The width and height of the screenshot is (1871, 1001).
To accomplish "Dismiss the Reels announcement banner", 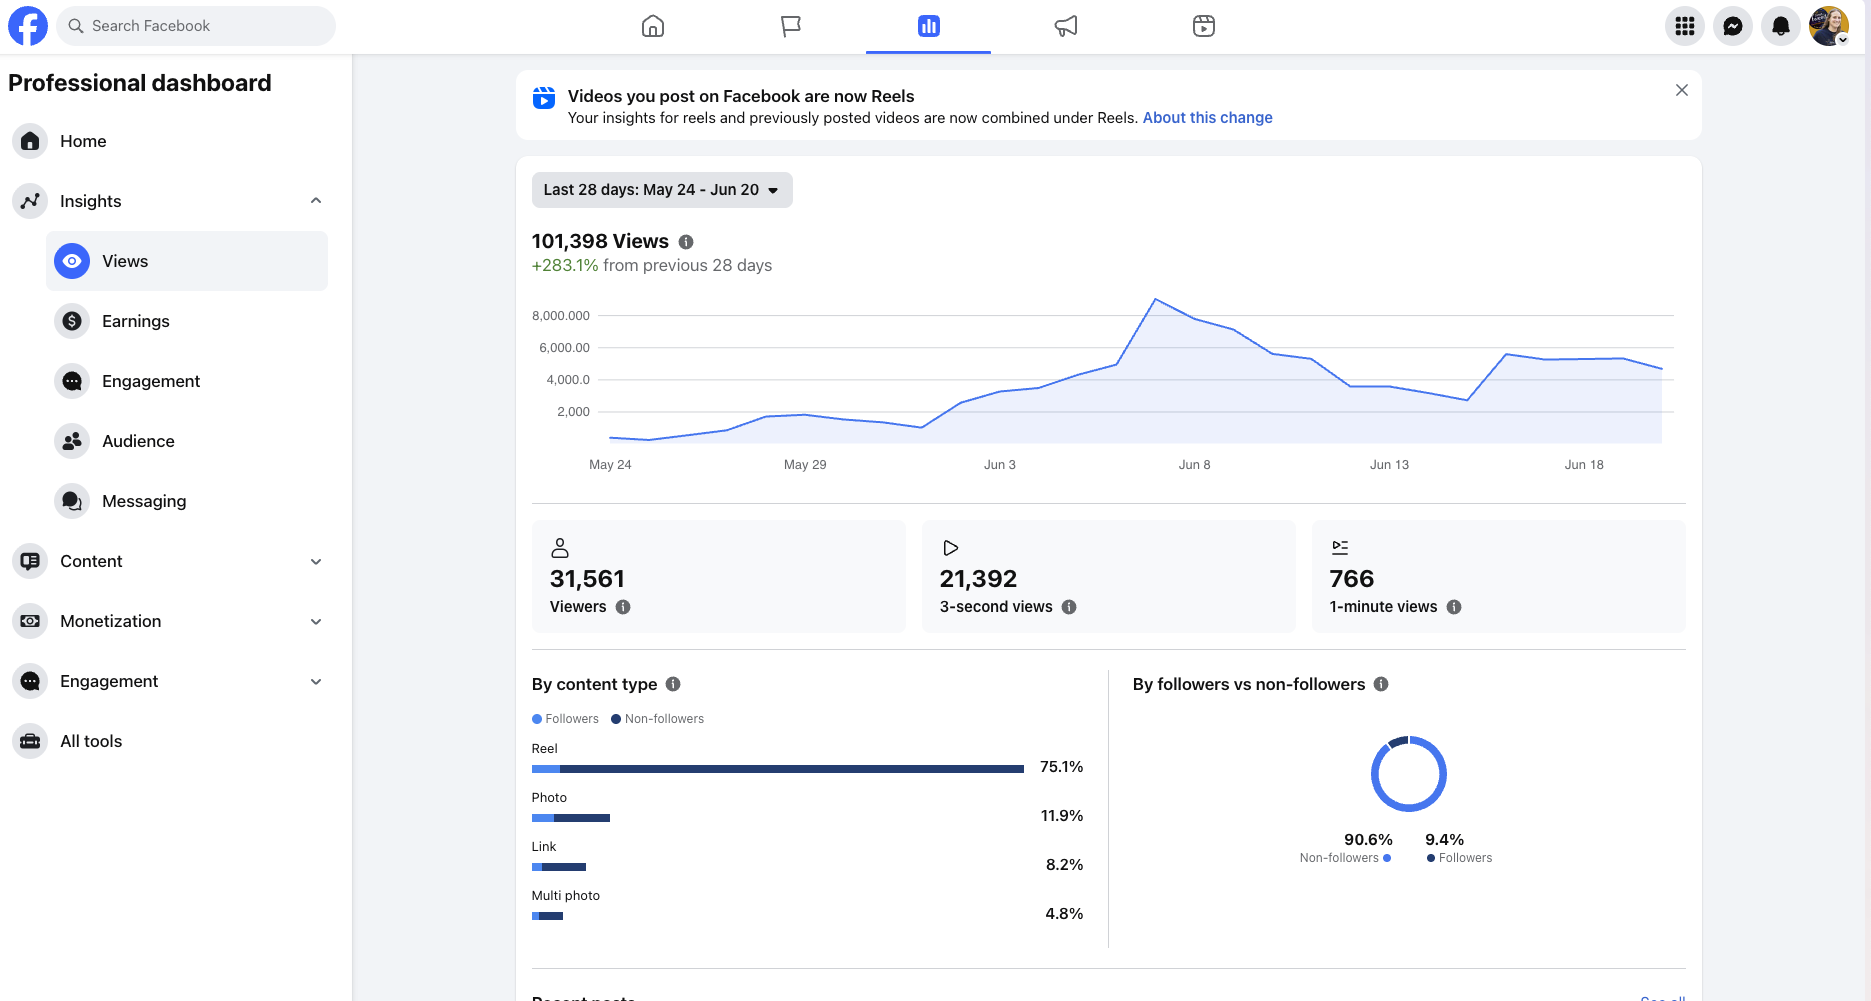I will 1682,90.
